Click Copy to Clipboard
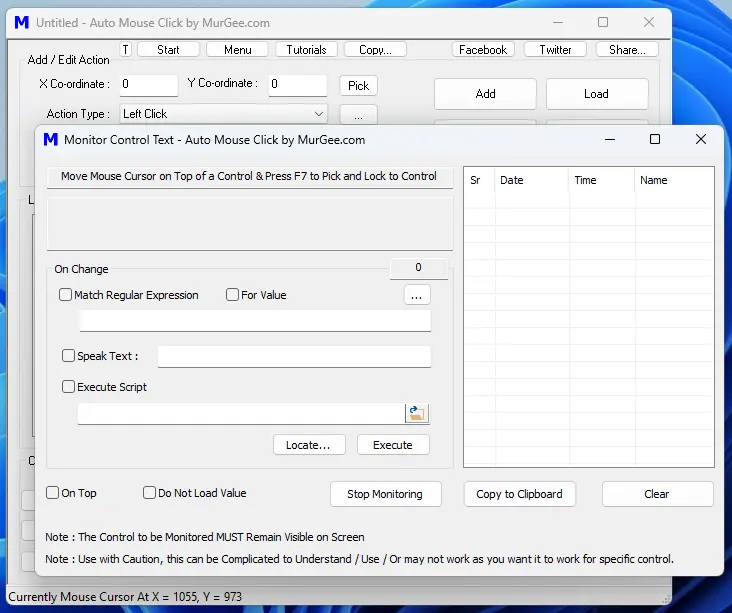This screenshot has height=613, width=732. (x=520, y=494)
